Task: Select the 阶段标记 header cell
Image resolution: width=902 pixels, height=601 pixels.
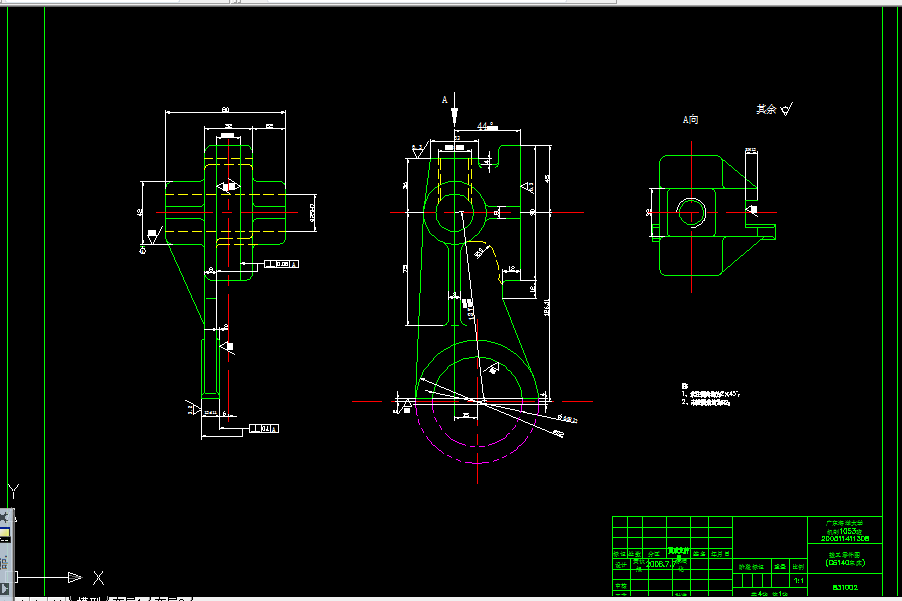Action: pos(751,567)
